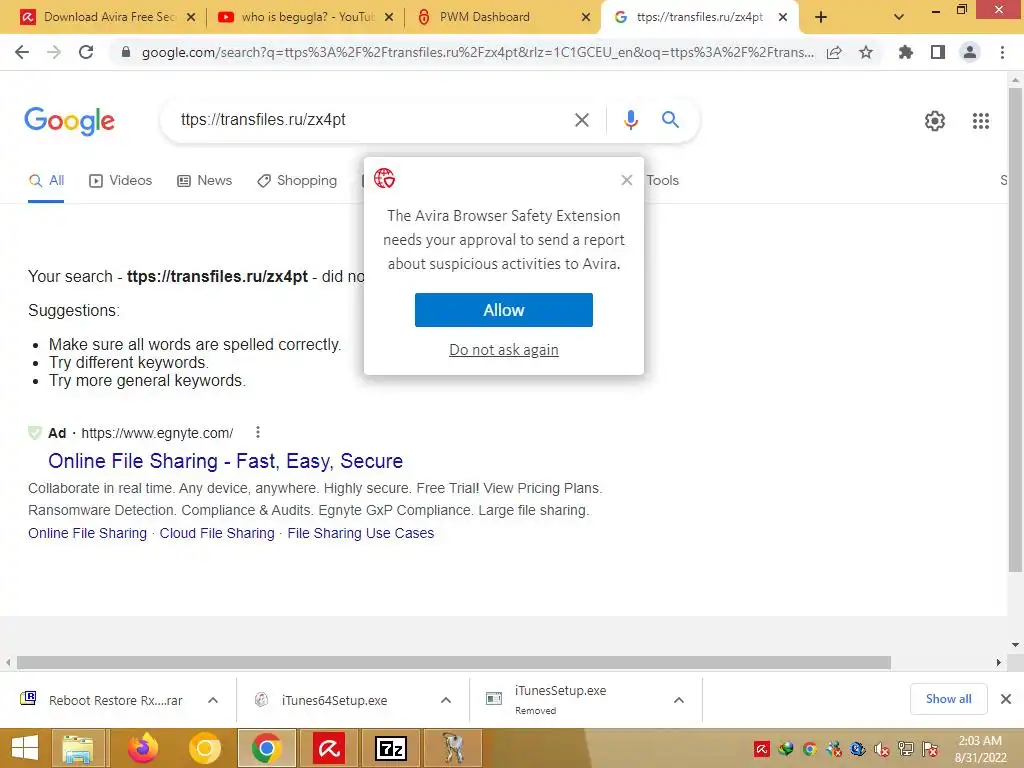Open the egnyte ad options menu

click(x=258, y=432)
